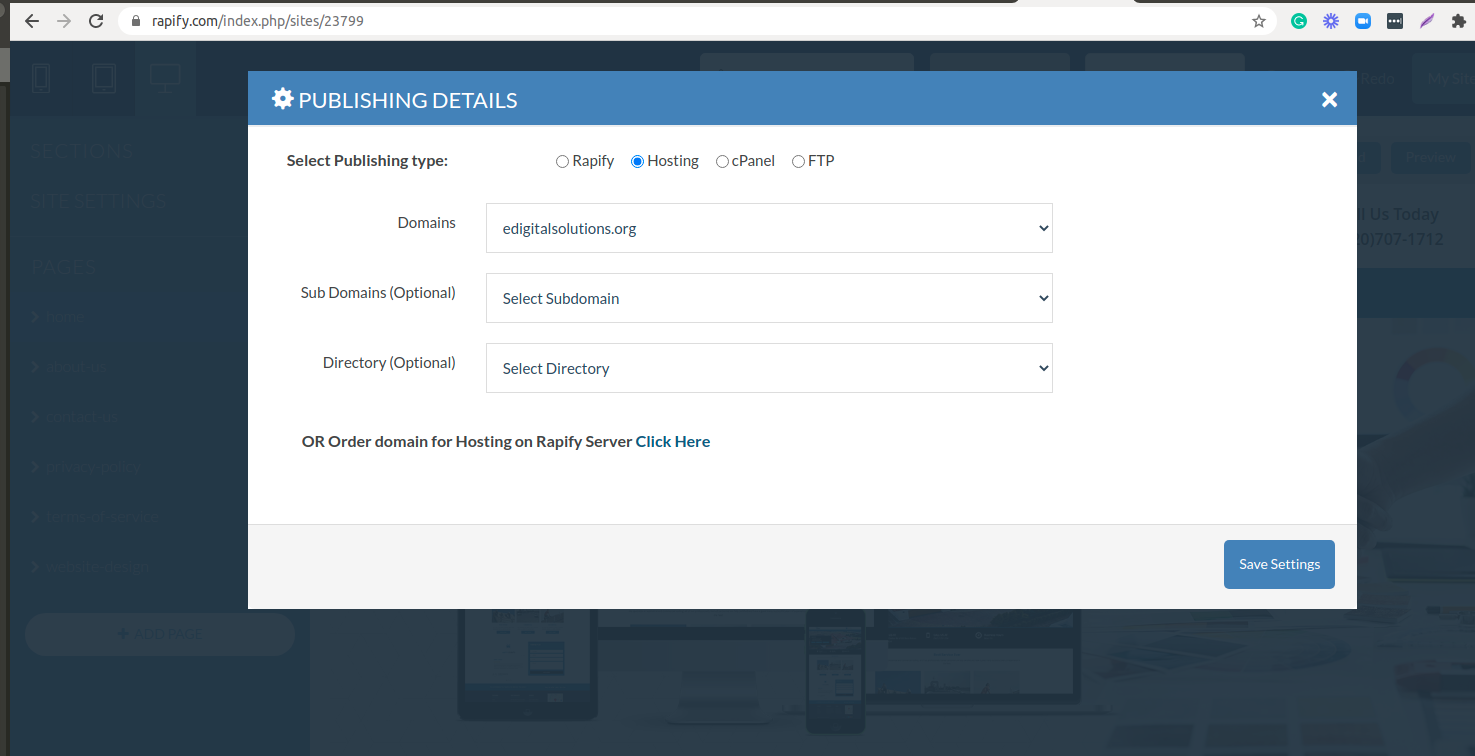Click the dark three-dots extension icon
Screen dimensions: 1475x756
pos(1395,21)
